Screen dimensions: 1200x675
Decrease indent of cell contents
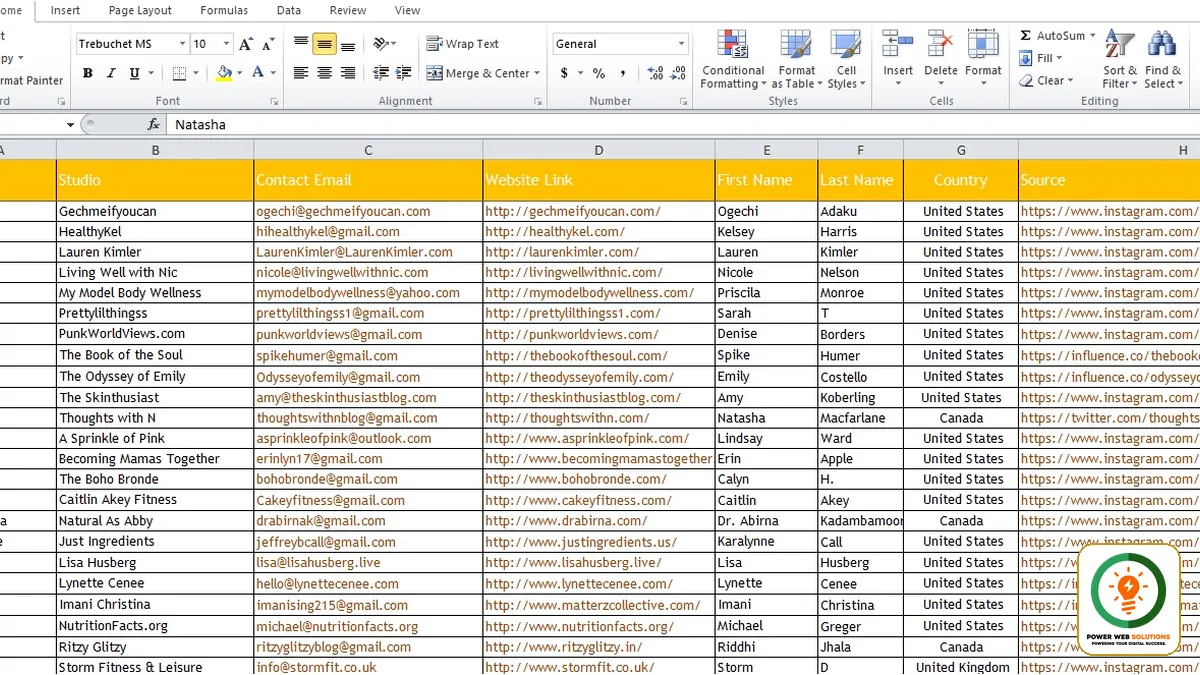tap(381, 73)
